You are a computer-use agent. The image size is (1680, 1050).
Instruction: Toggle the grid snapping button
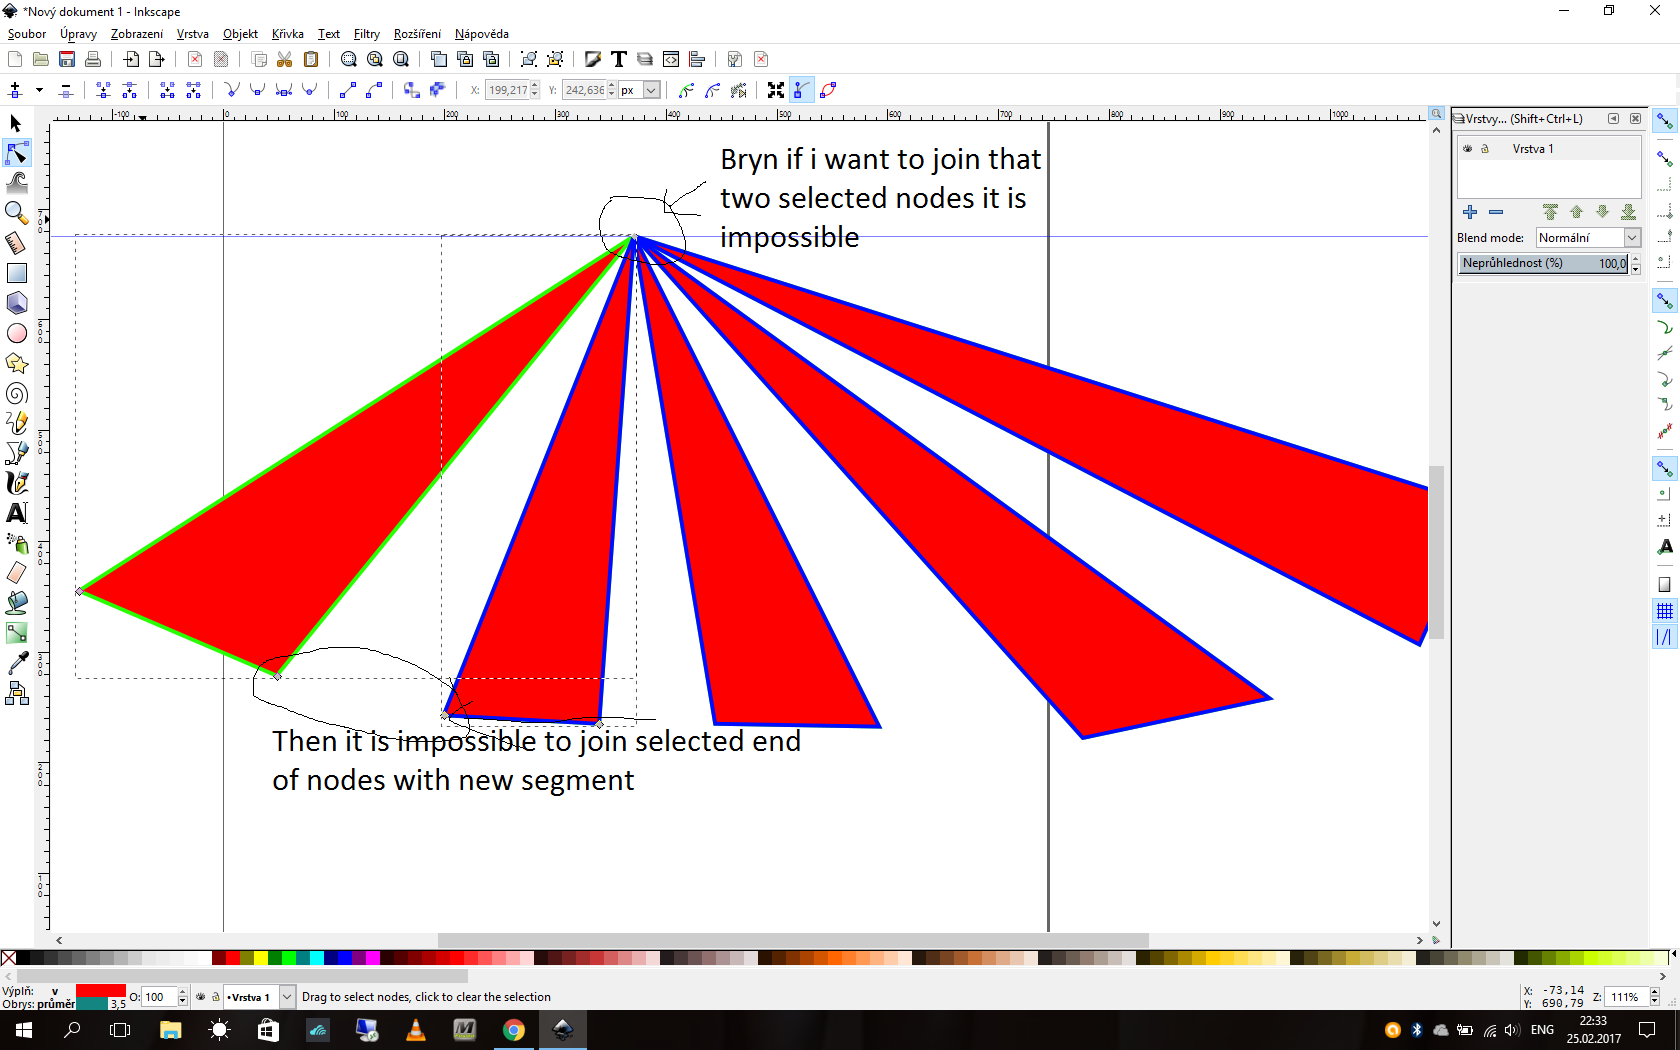click(1664, 611)
